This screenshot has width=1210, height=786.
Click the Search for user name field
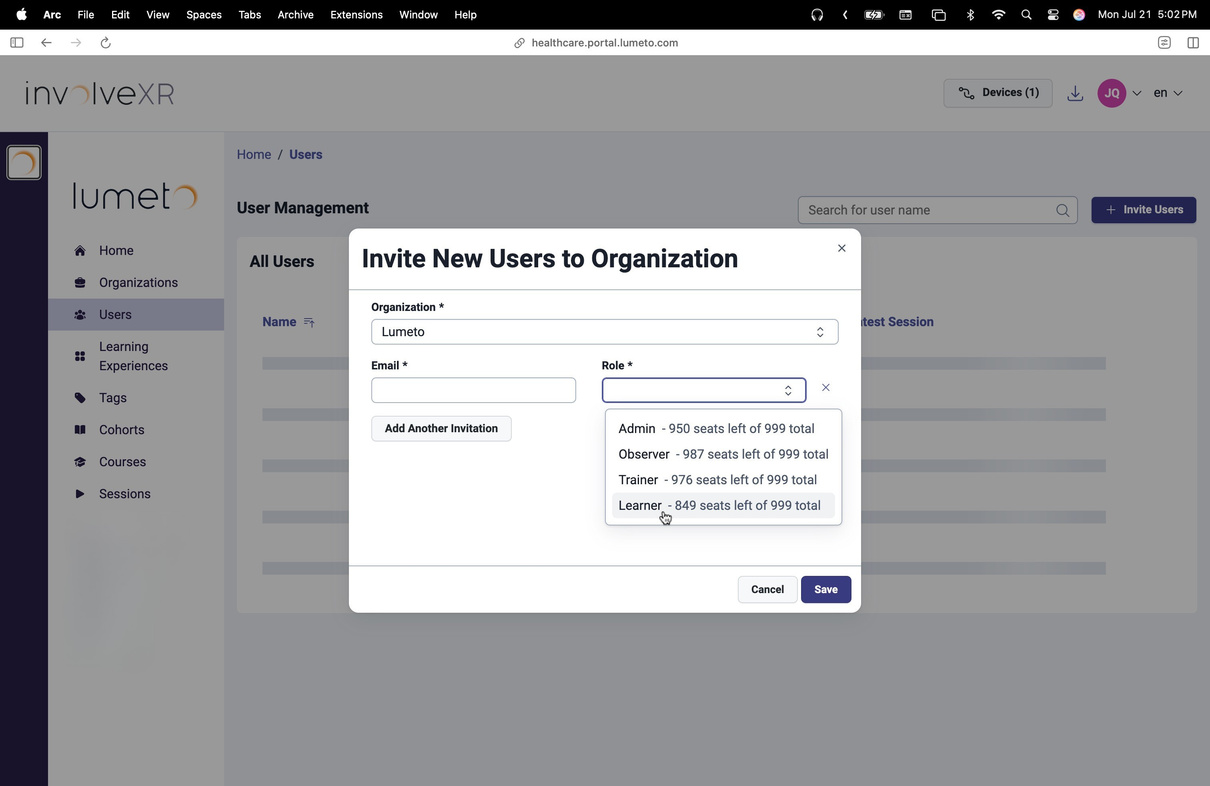(937, 210)
